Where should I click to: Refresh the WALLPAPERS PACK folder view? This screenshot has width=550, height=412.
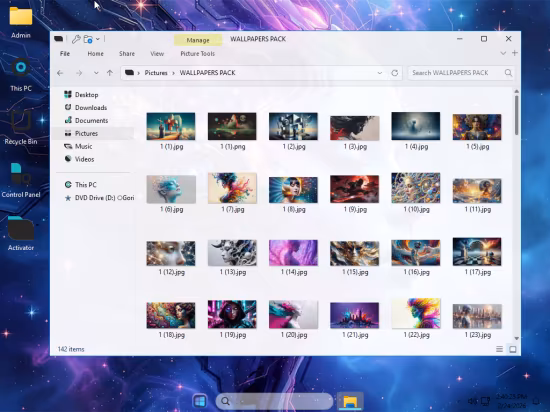pos(395,73)
